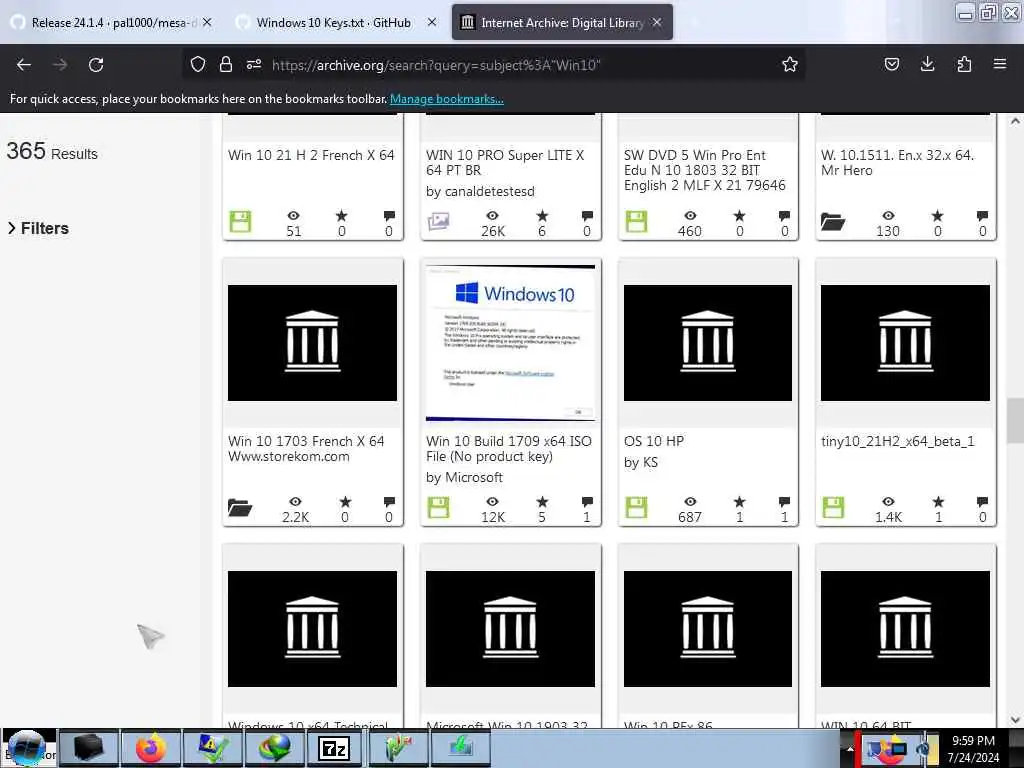Open W. 10.1511. En.x 32.x 64. Mr Hero item

897,163
